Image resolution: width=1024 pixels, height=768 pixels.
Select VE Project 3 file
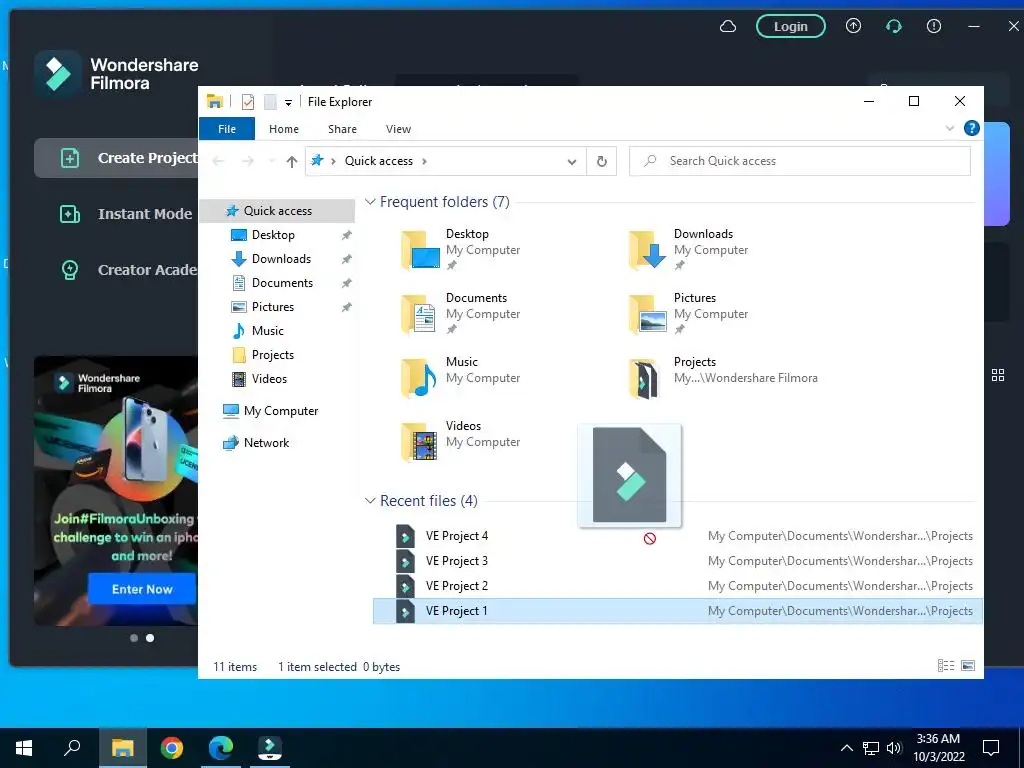tap(677, 561)
